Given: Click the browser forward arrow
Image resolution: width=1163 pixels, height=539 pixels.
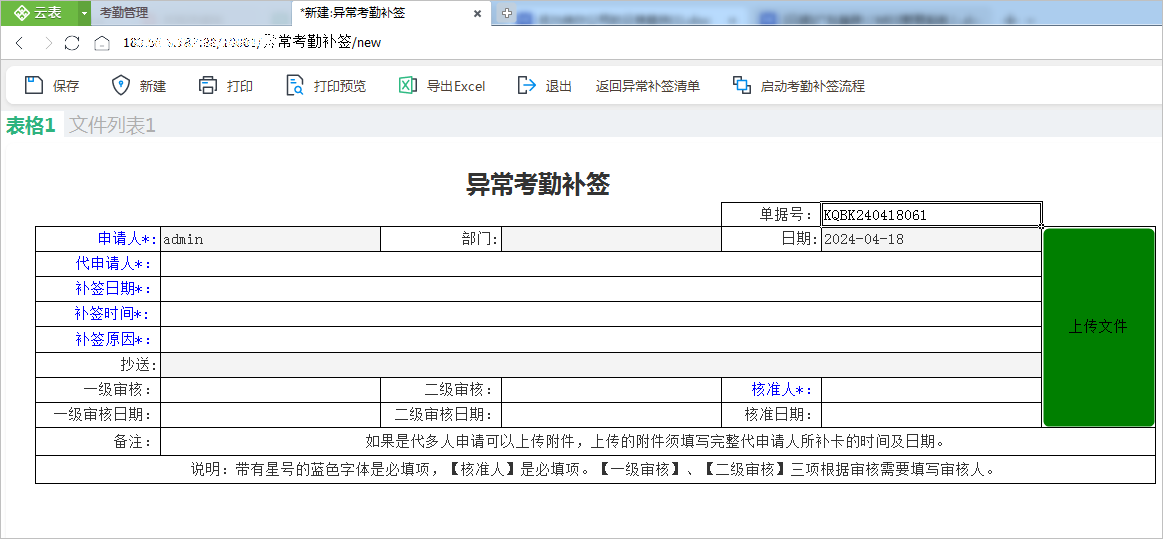Looking at the screenshot, I should point(48,43).
